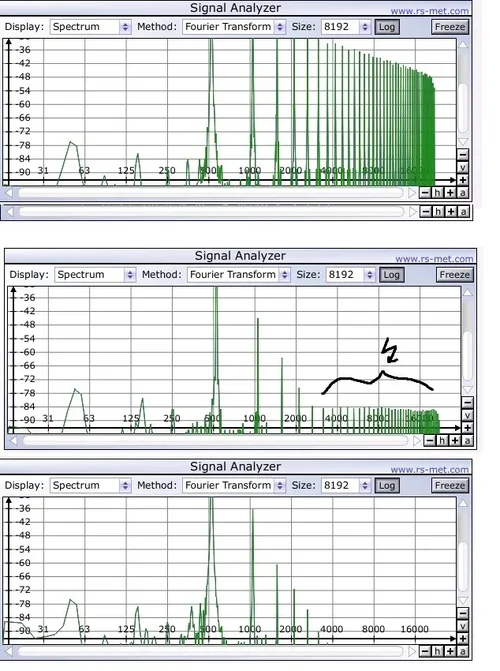Toggle the Log button in the top analyzer

(387, 27)
